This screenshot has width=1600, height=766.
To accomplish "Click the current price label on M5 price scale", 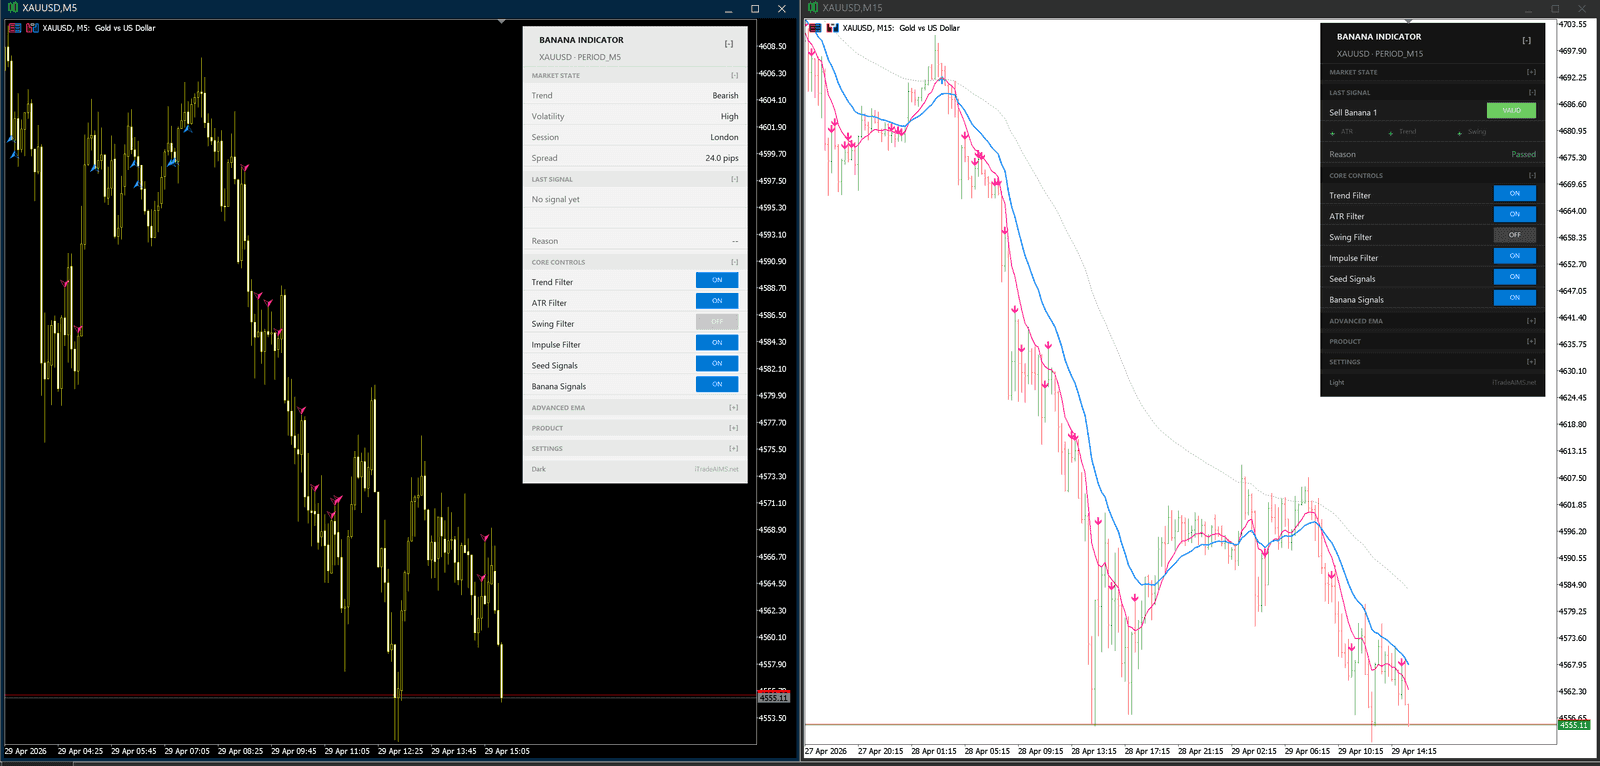I will (774, 698).
